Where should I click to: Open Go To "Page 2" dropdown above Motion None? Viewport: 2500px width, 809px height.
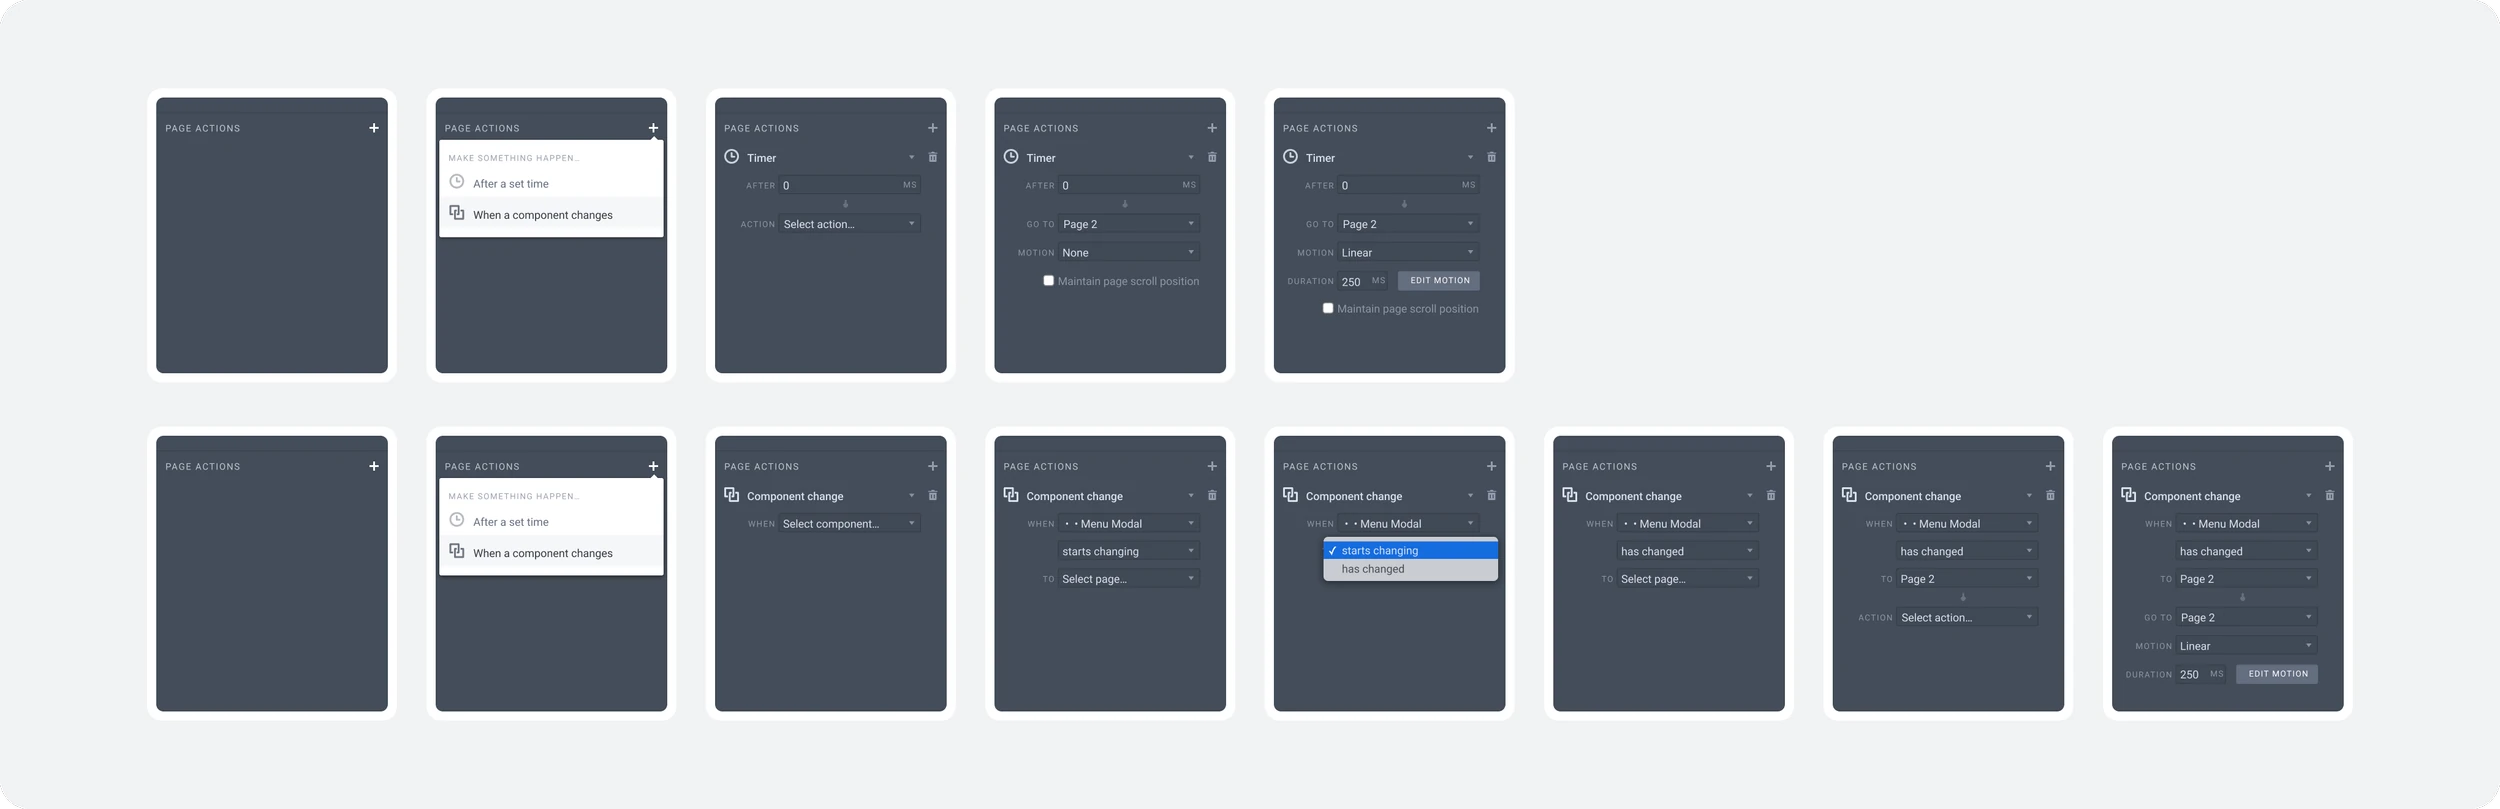(x=1129, y=224)
